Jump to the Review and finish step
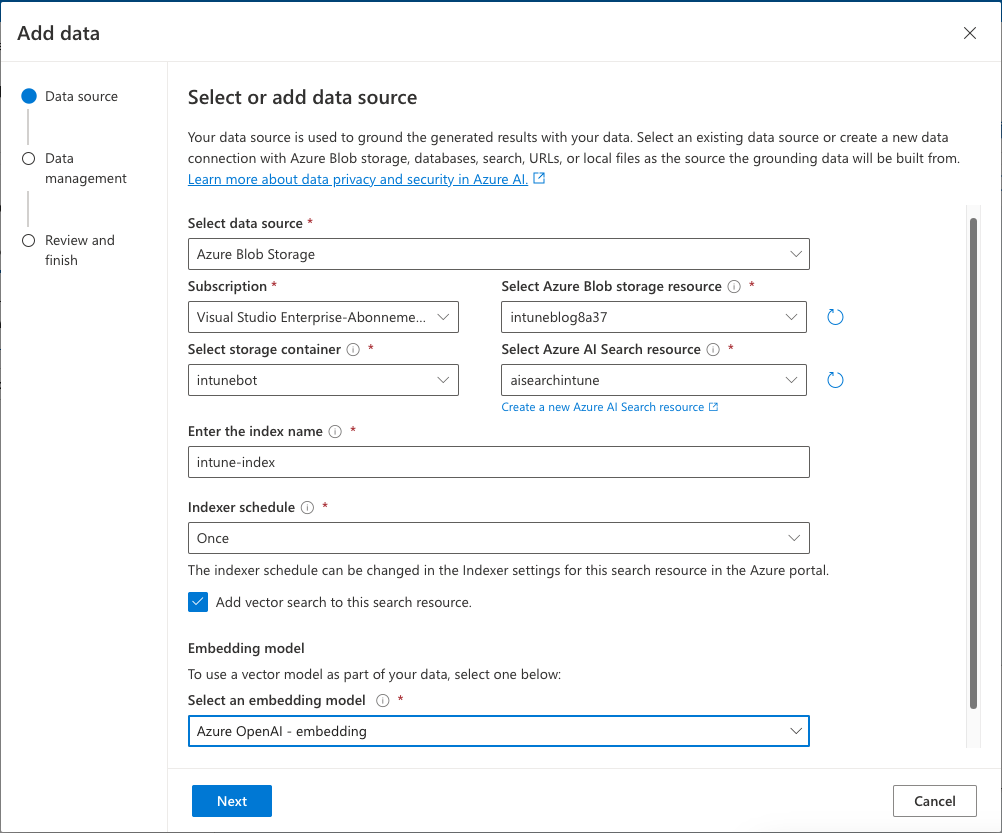 coord(79,250)
